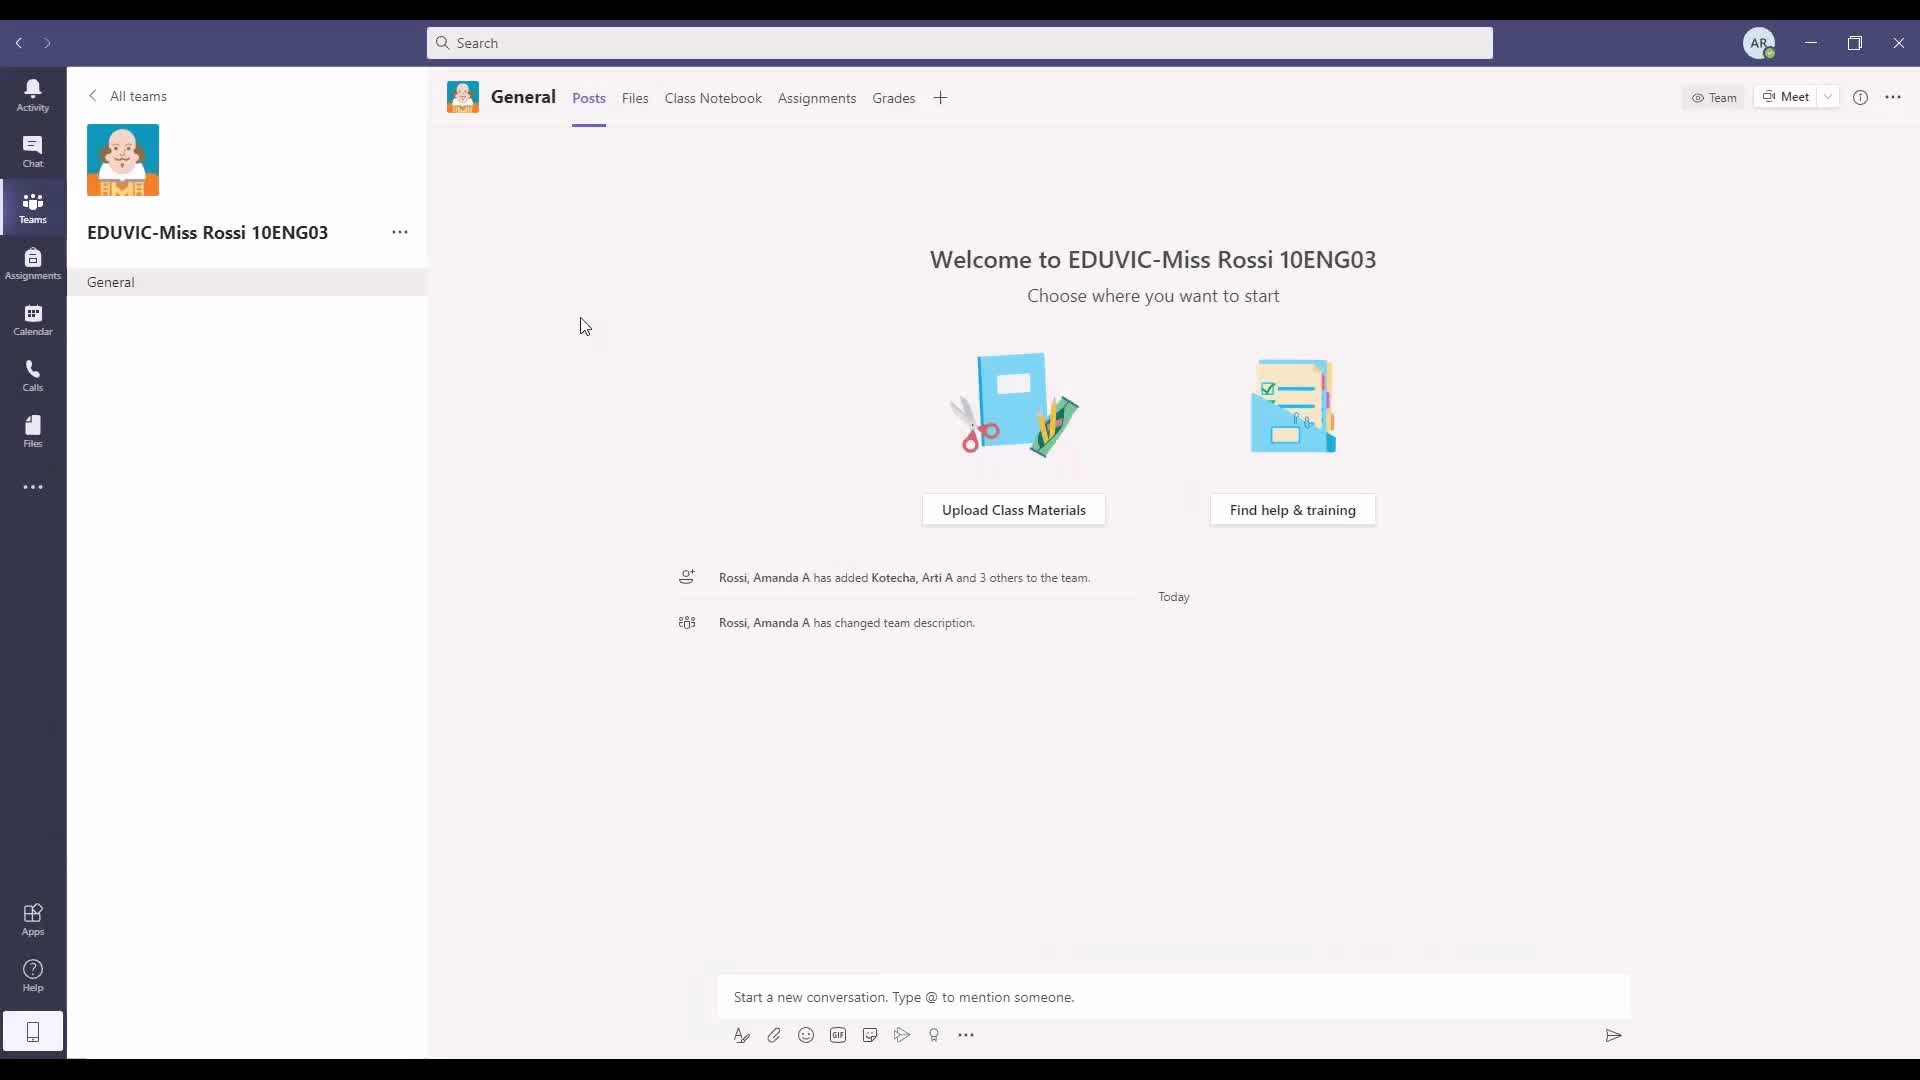Image resolution: width=1920 pixels, height=1080 pixels.
Task: Click the new conversation message box
Action: (x=1174, y=997)
